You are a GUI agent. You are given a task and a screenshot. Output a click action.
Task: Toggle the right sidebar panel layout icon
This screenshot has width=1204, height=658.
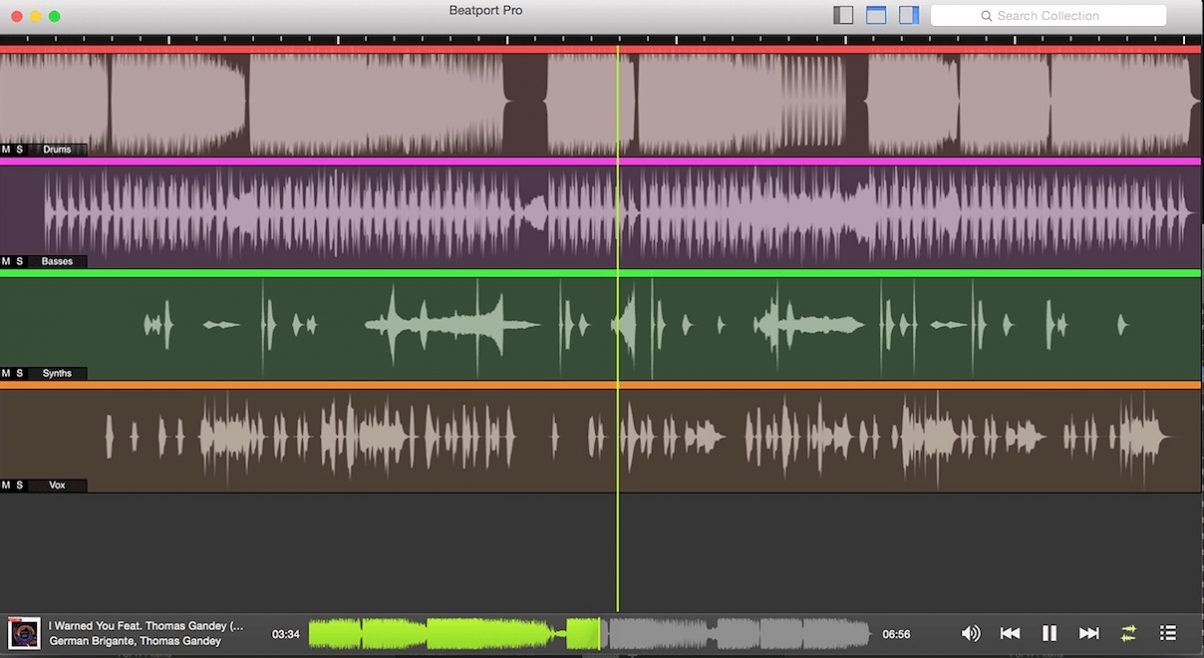(909, 15)
